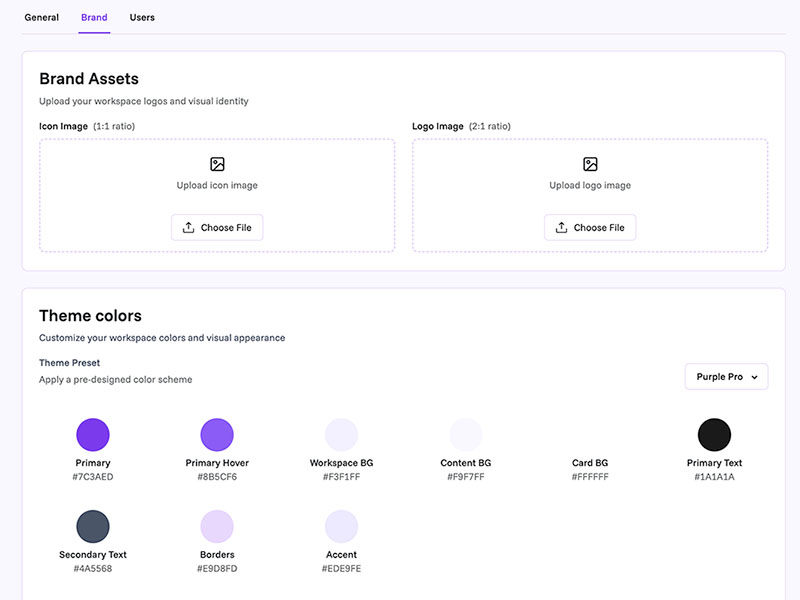
Task: Select the Primary Hover color swatch
Action: tap(217, 435)
